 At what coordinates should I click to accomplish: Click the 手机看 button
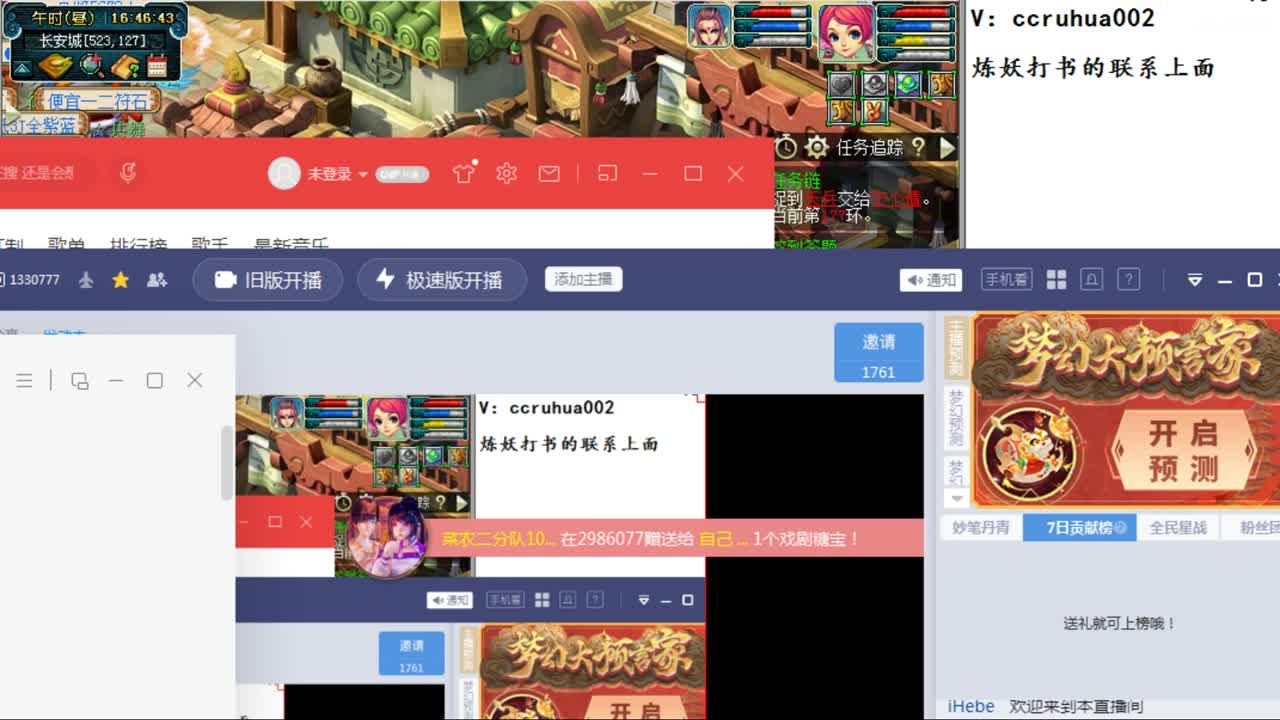click(x=1006, y=280)
